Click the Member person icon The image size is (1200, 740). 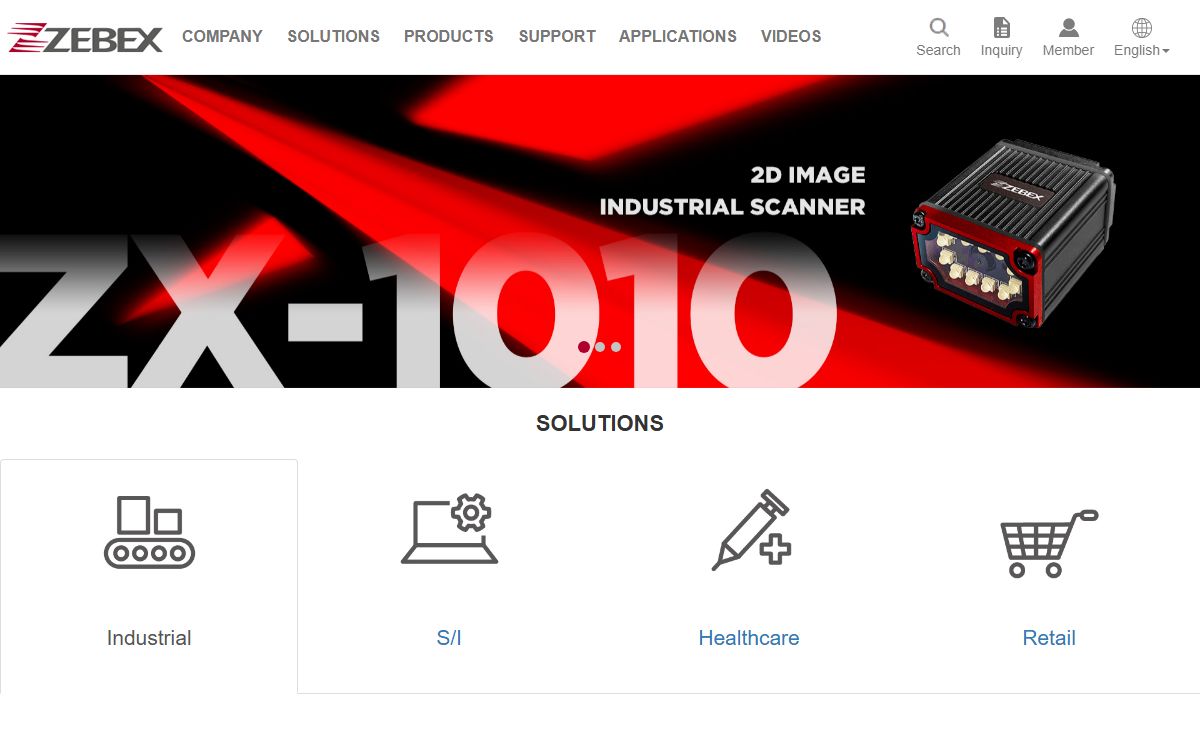1068,27
